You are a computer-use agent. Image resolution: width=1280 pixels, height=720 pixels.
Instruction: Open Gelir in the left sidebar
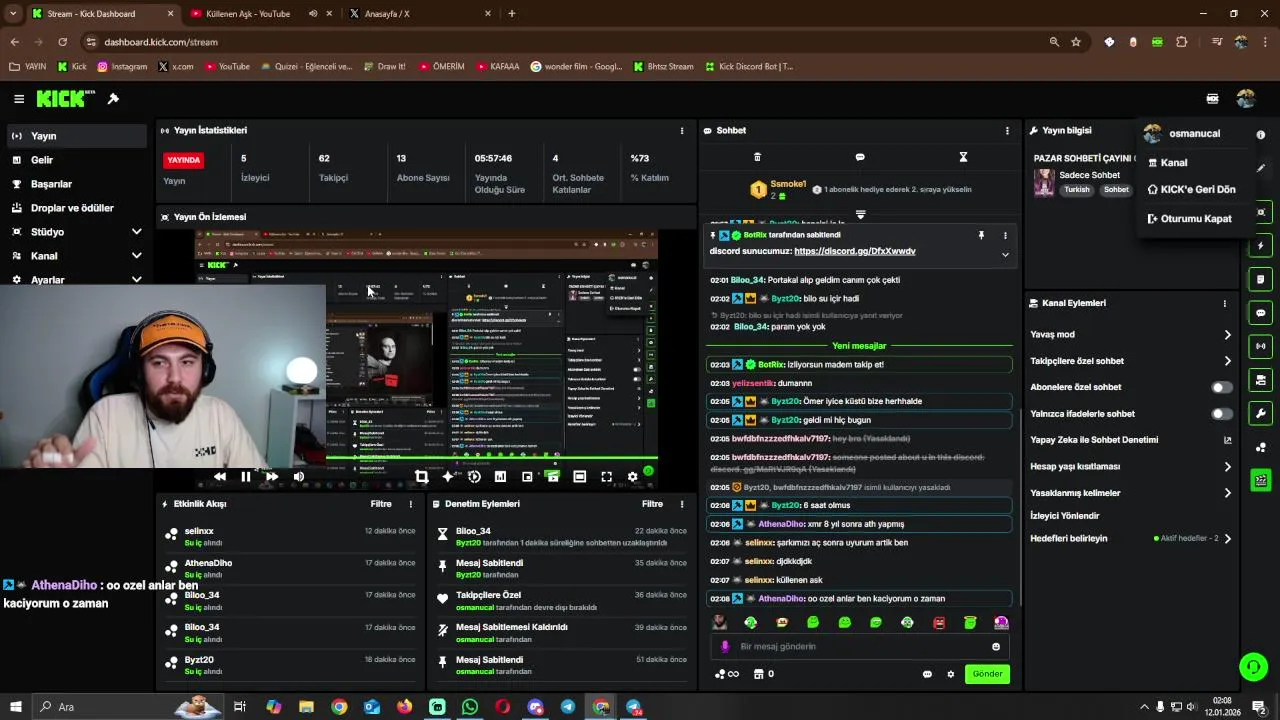[77, 160]
